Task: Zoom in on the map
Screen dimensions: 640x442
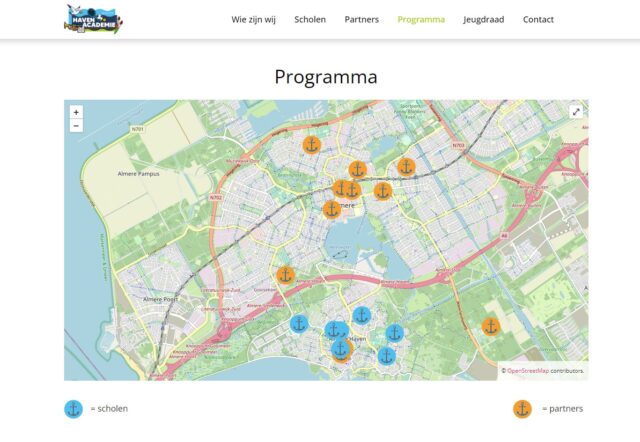Action: coord(76,112)
